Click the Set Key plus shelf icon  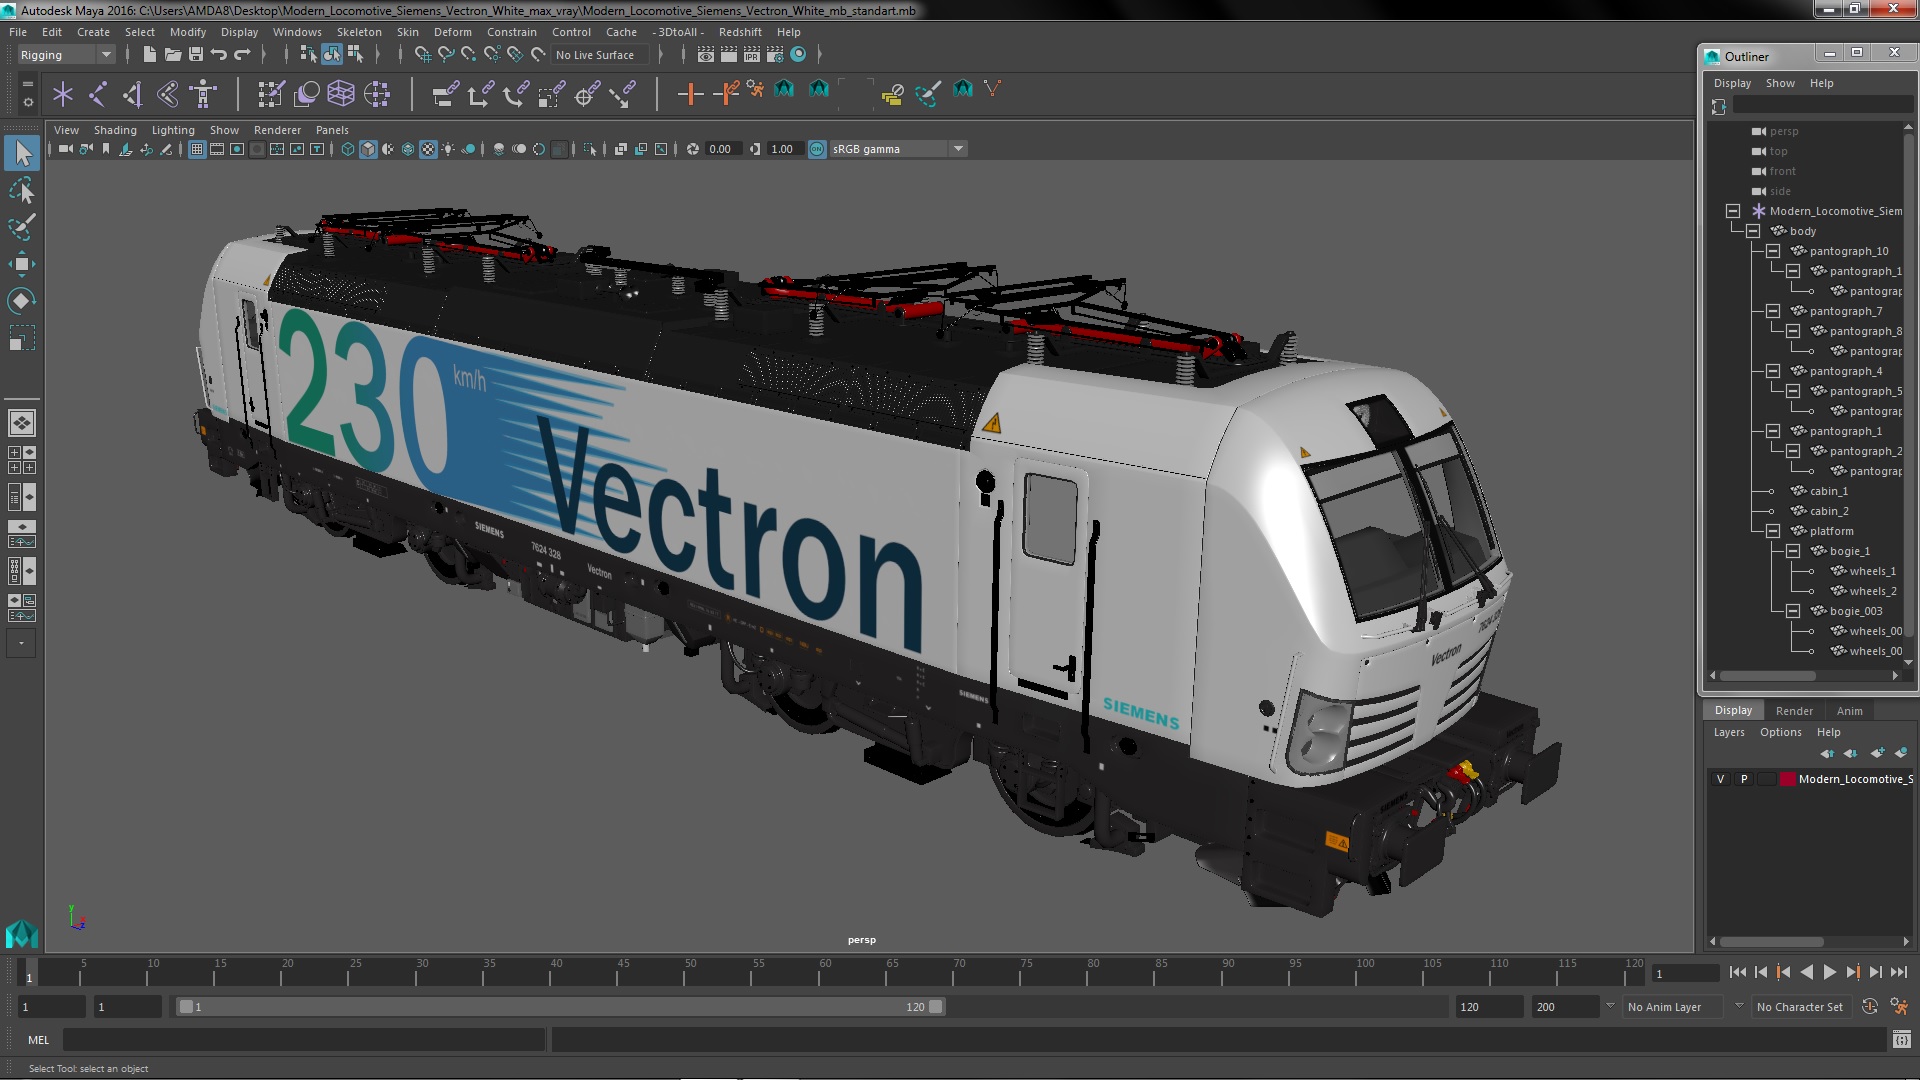[689, 94]
